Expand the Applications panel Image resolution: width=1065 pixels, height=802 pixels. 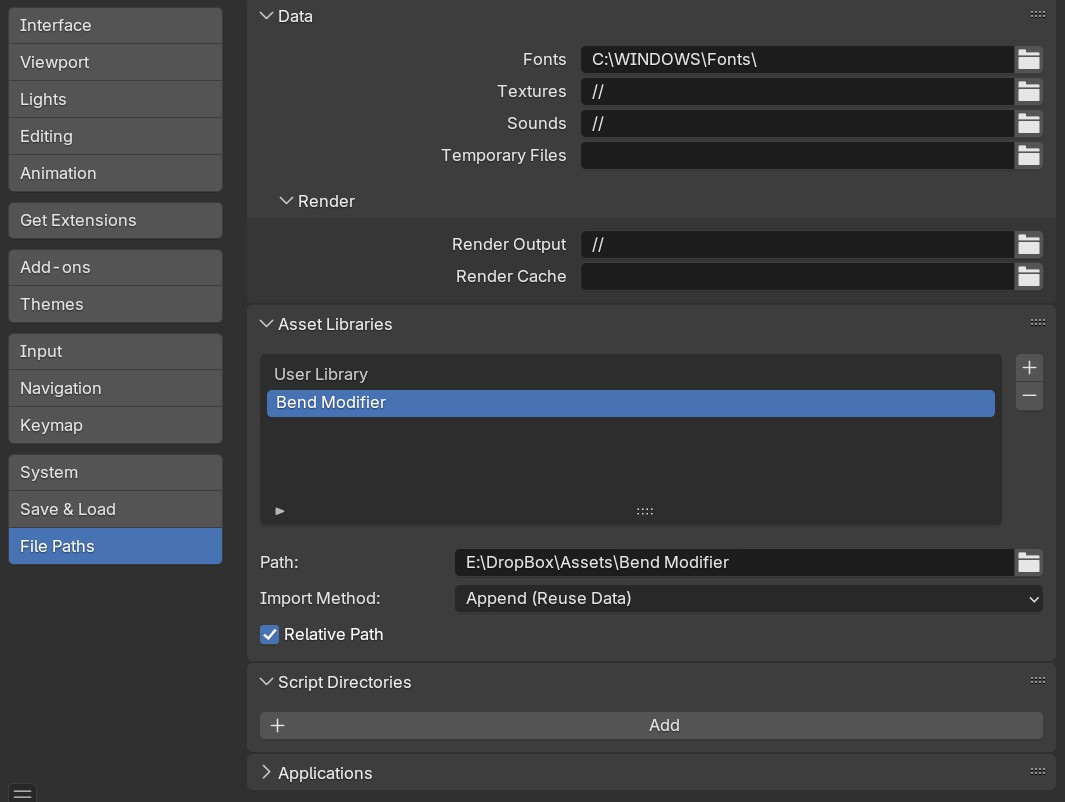pos(266,773)
